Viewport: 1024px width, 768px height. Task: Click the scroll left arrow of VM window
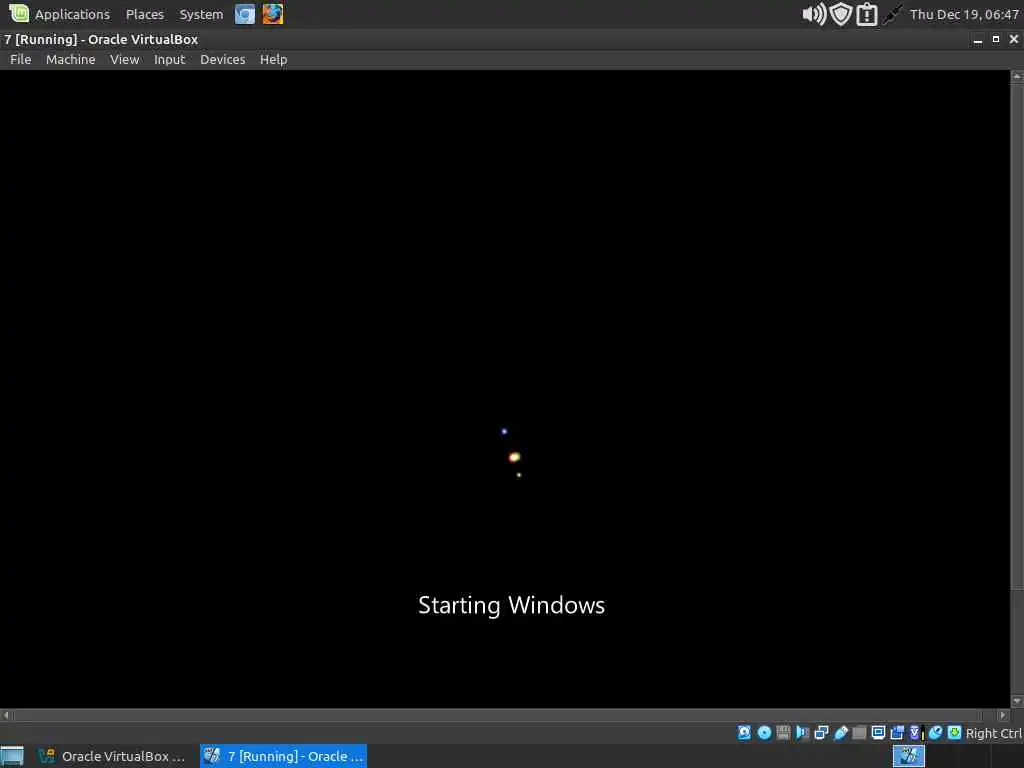tap(7, 715)
